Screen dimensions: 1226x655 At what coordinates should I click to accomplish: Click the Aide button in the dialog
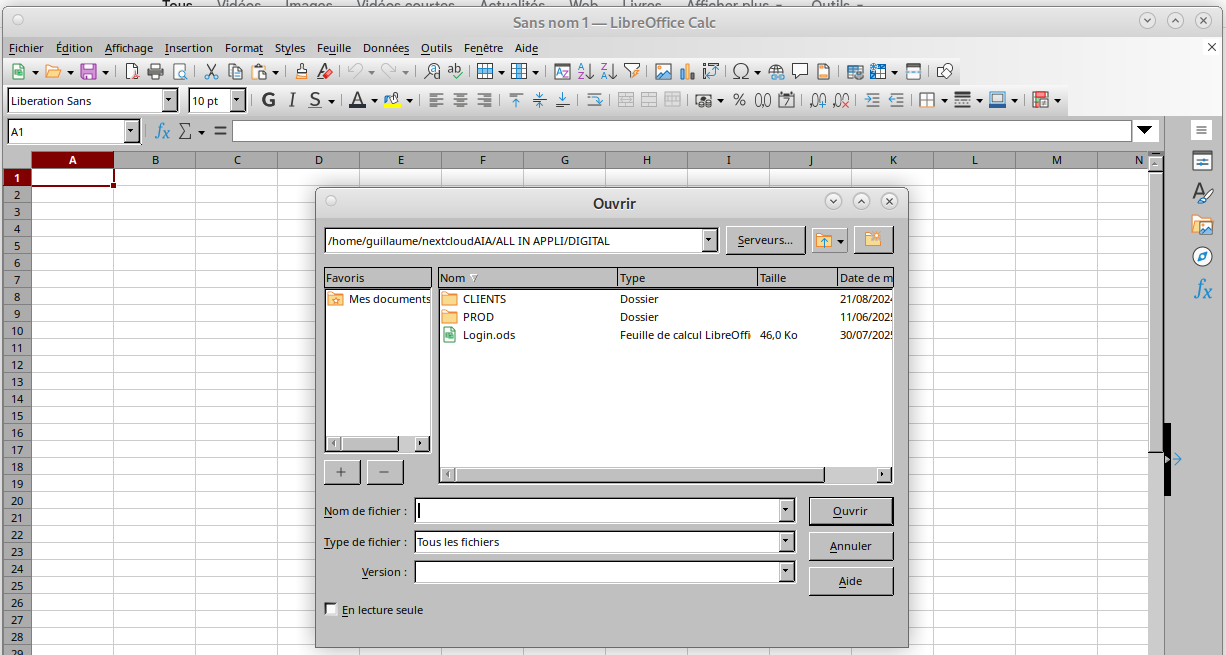point(851,581)
